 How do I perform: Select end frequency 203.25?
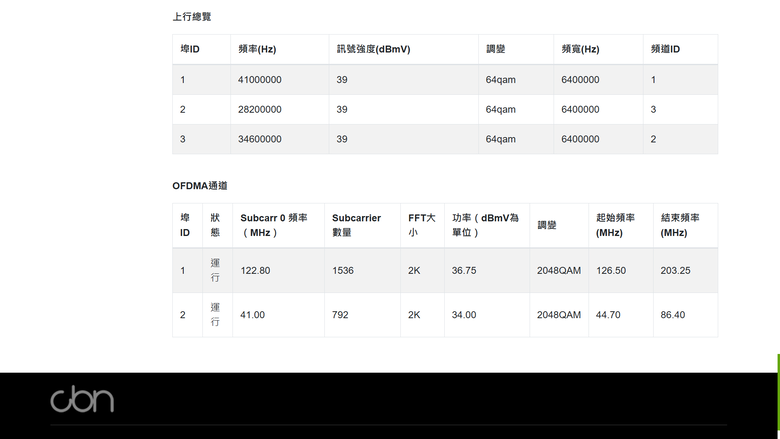(675, 270)
